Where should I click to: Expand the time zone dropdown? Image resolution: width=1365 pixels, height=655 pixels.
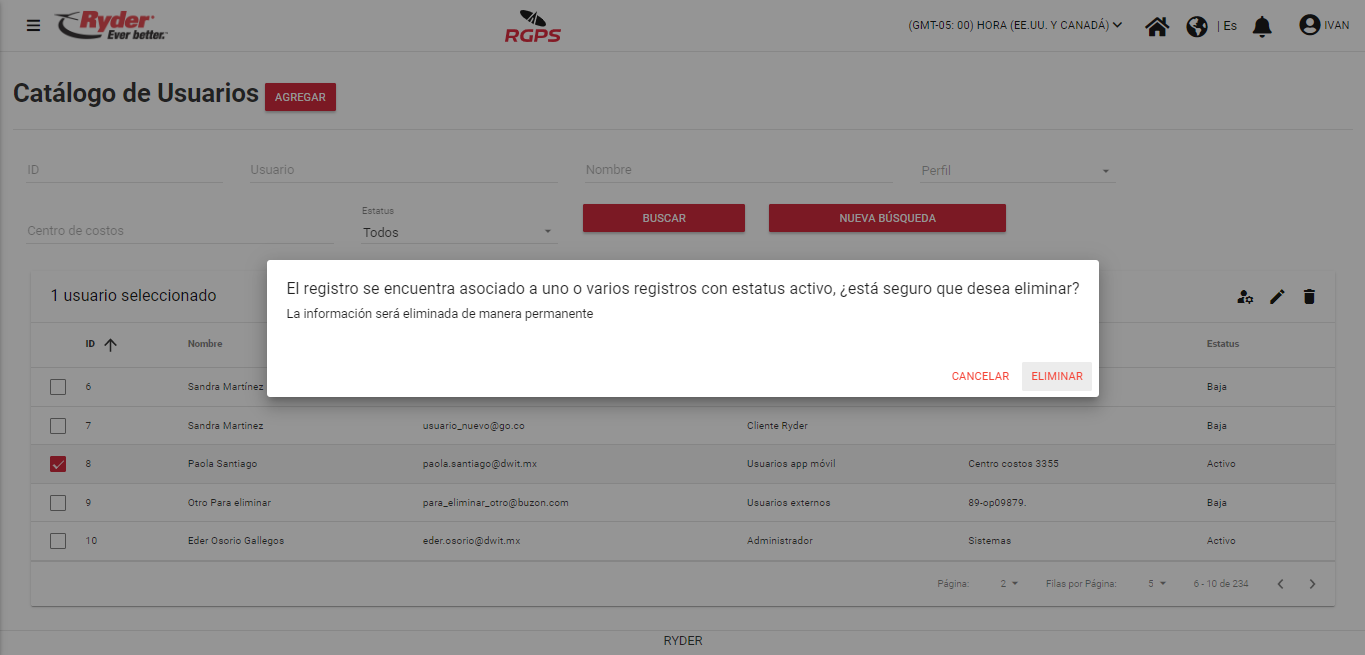1015,25
